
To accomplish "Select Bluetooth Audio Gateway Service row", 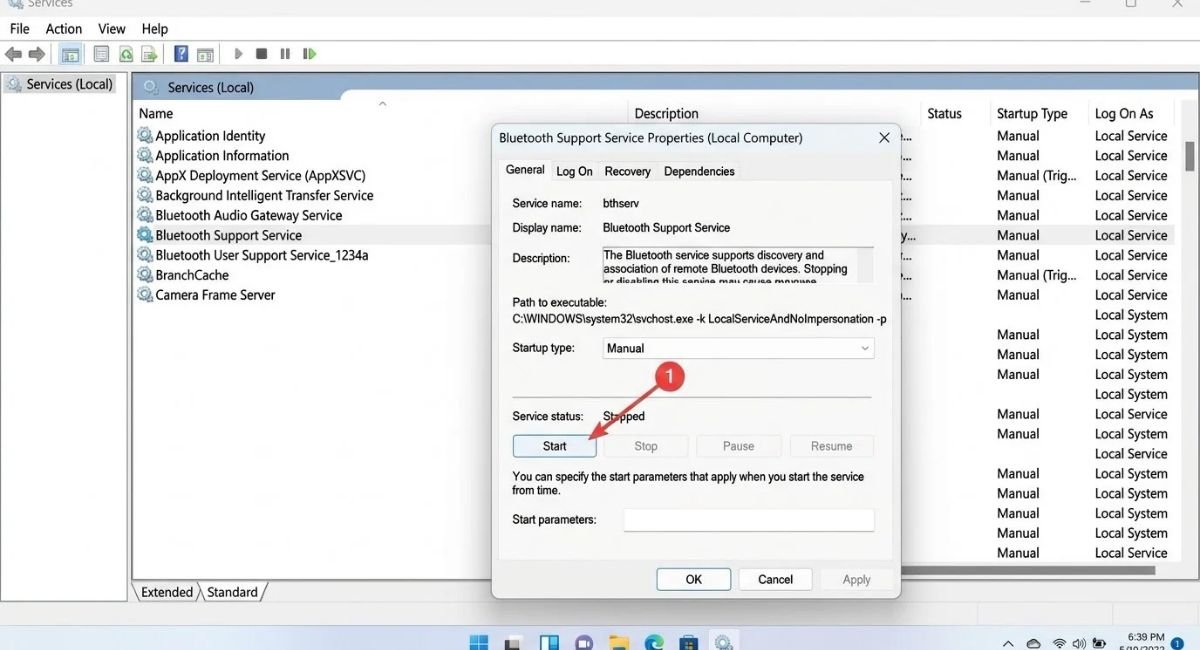I will coord(248,215).
